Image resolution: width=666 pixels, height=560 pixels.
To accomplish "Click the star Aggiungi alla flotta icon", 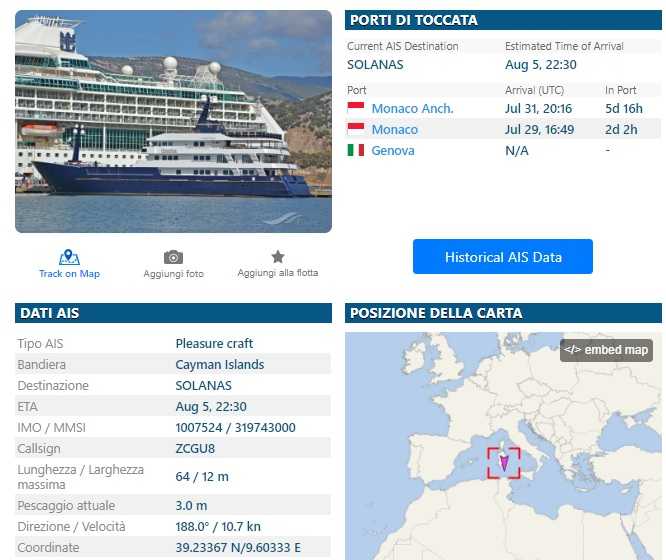I will (278, 256).
